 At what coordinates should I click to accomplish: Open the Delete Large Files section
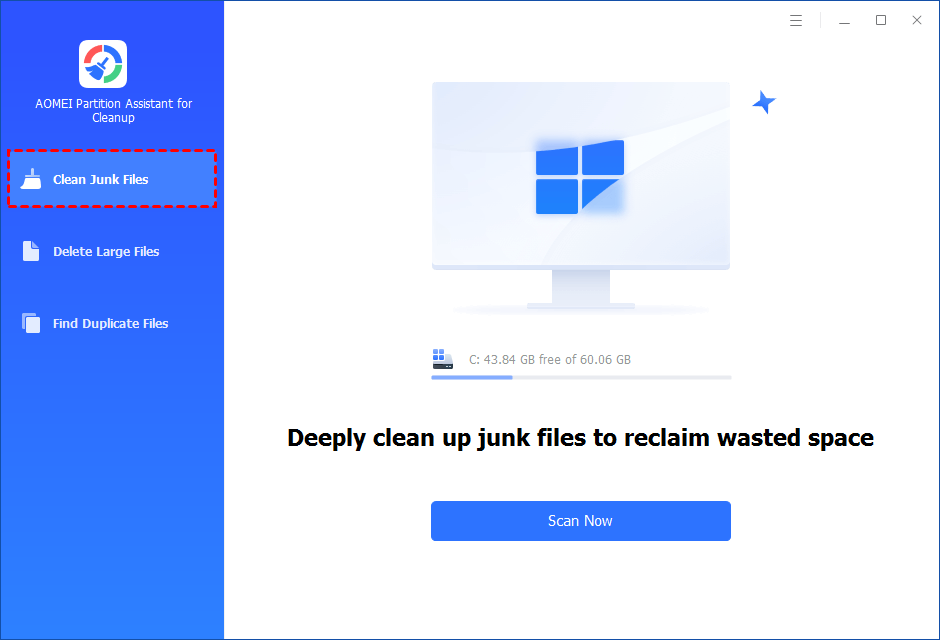coord(112,251)
